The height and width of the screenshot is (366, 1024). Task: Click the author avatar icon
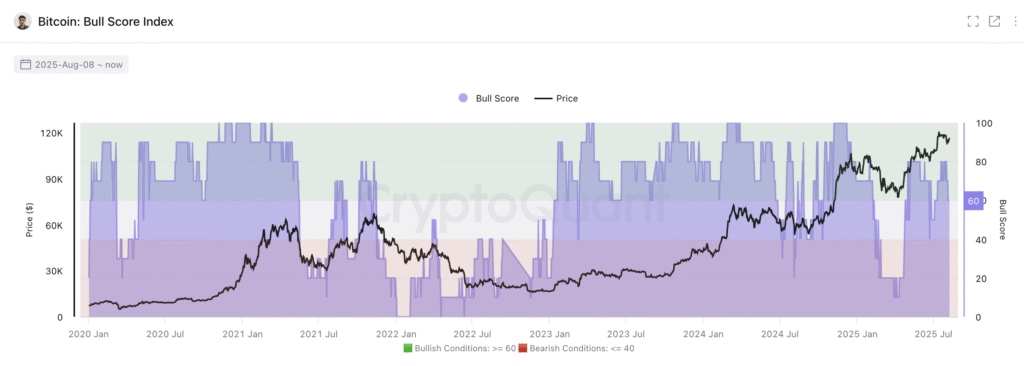click(x=23, y=22)
